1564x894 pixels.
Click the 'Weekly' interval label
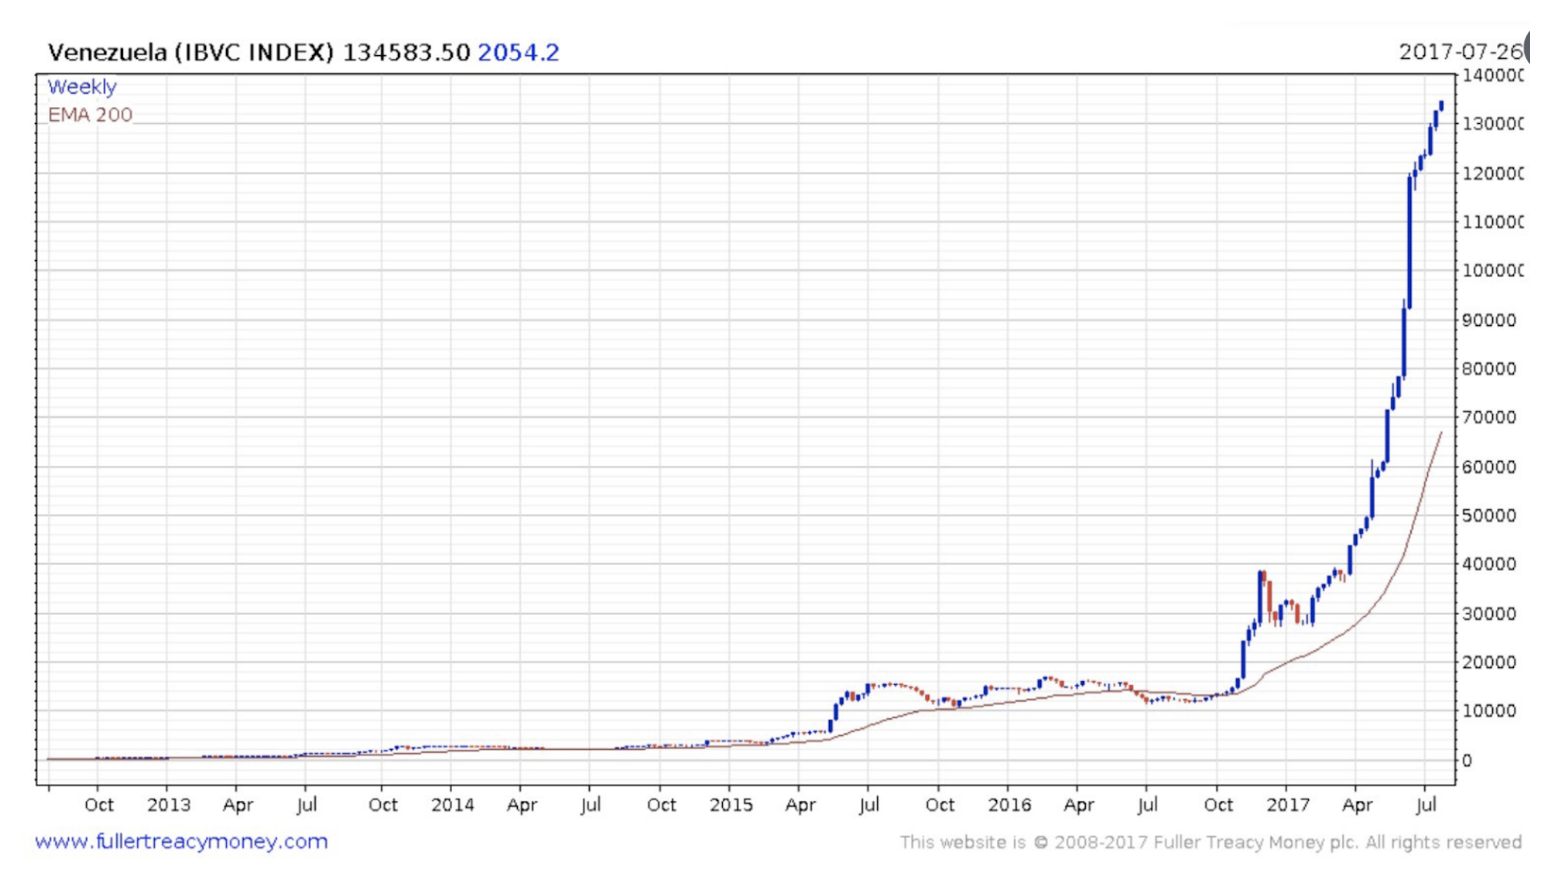click(82, 87)
